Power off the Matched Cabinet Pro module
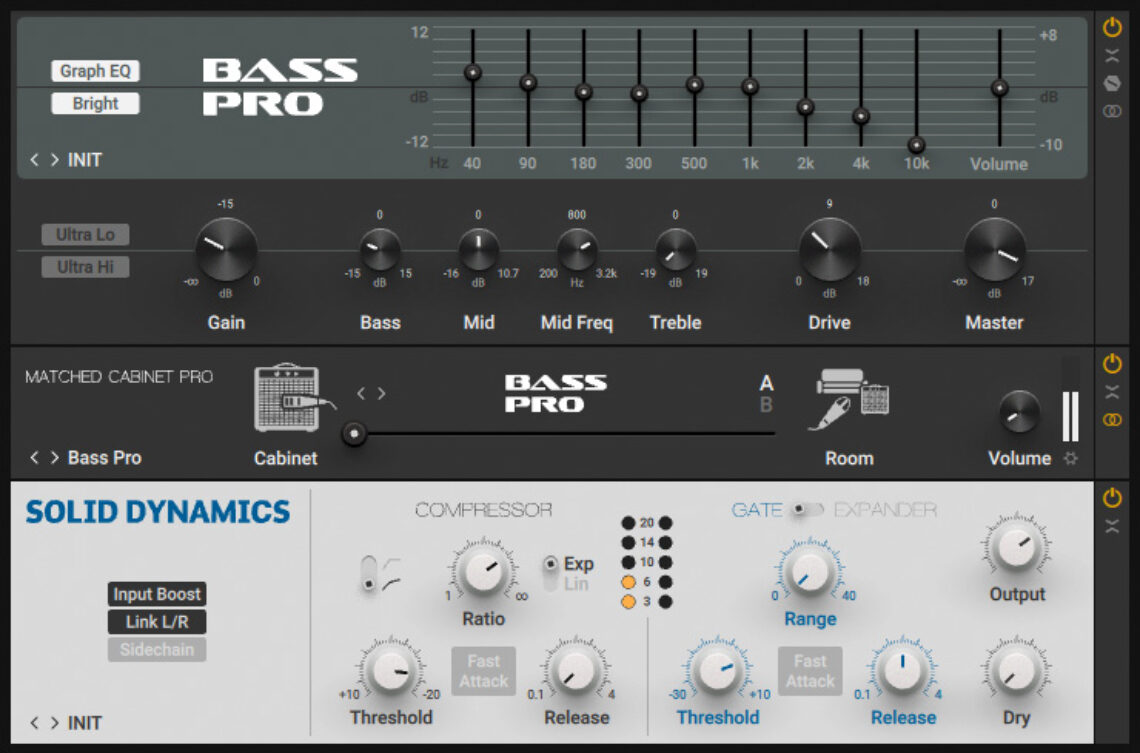 [1111, 363]
